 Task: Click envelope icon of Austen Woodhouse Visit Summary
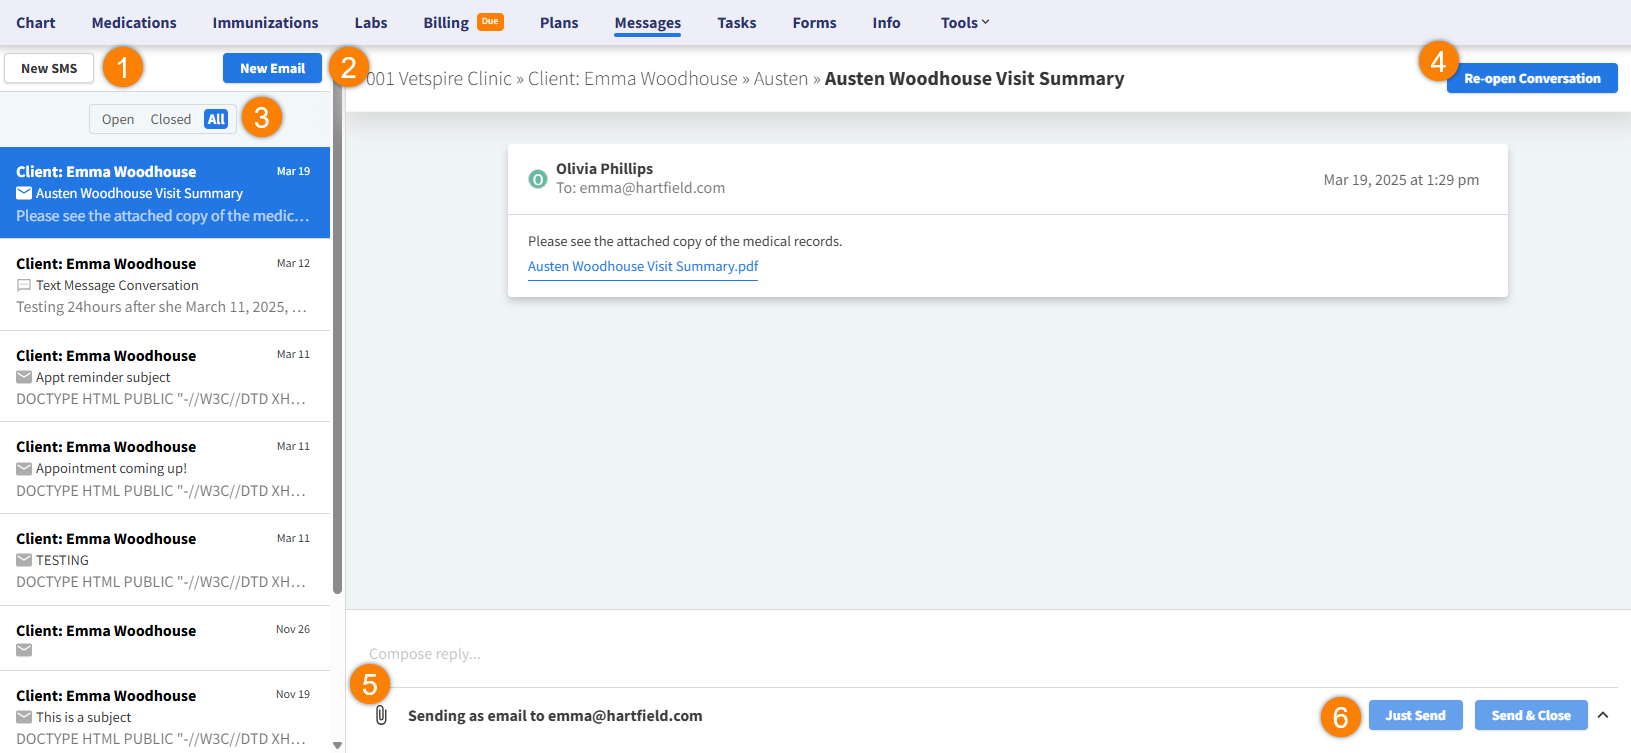(x=24, y=193)
